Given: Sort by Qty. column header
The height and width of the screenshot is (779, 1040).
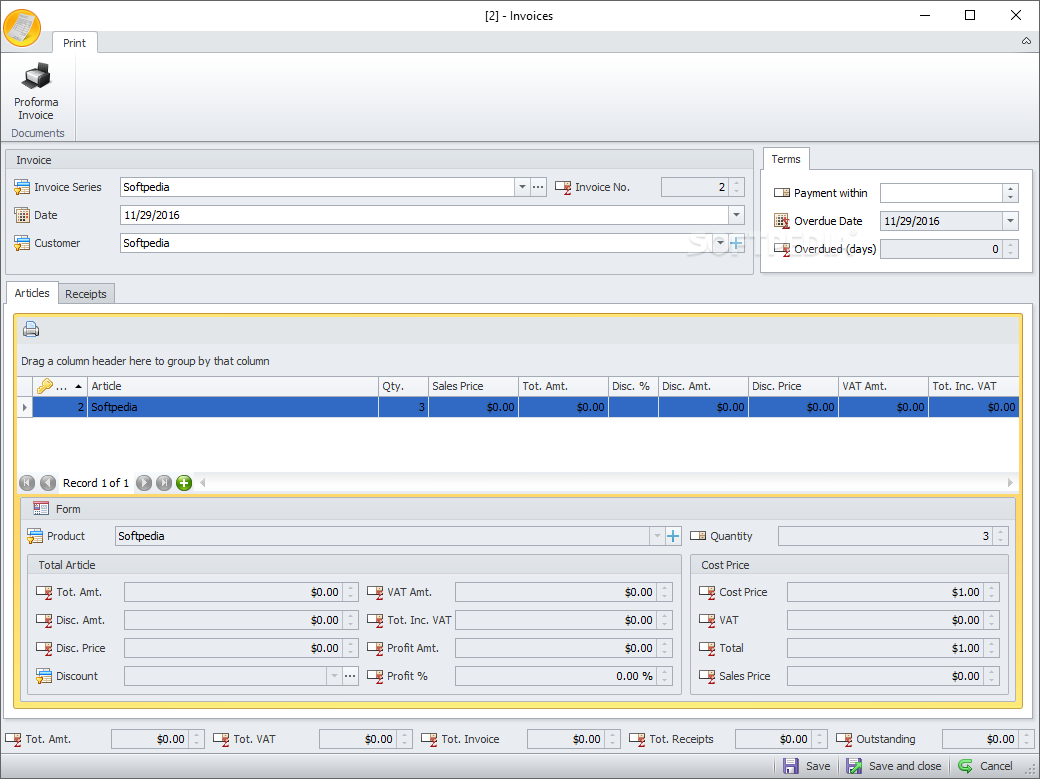Looking at the screenshot, I should (403, 386).
